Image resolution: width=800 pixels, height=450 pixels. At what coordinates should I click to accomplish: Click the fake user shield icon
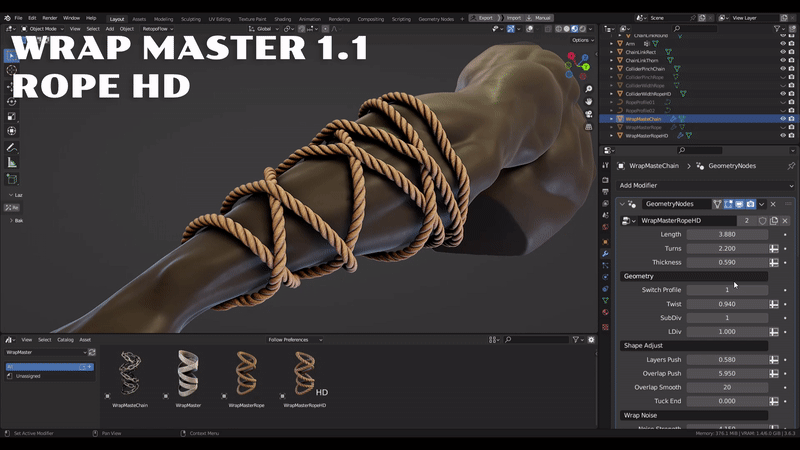point(762,221)
